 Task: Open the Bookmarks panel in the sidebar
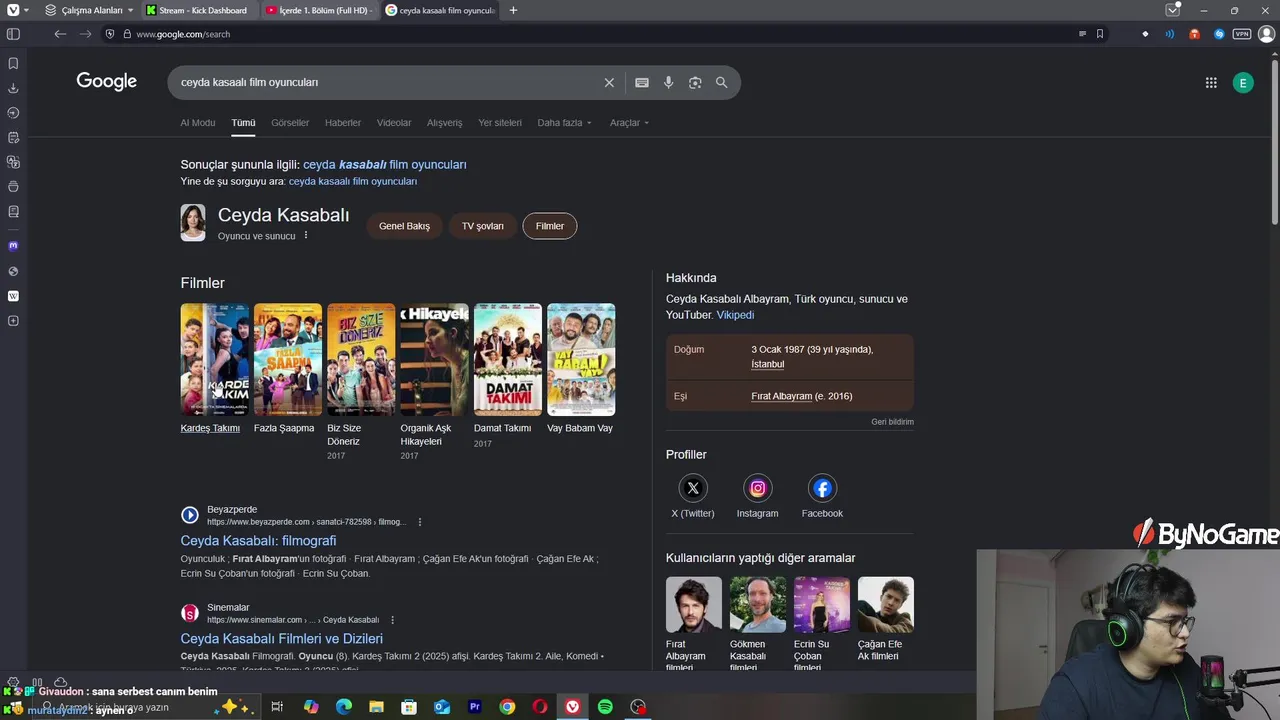click(x=13, y=63)
